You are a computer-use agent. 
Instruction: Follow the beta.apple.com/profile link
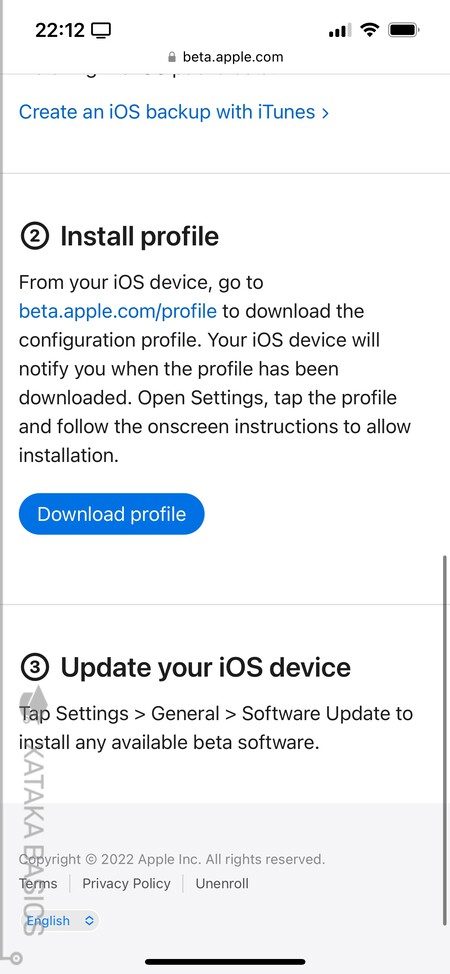[x=117, y=311]
